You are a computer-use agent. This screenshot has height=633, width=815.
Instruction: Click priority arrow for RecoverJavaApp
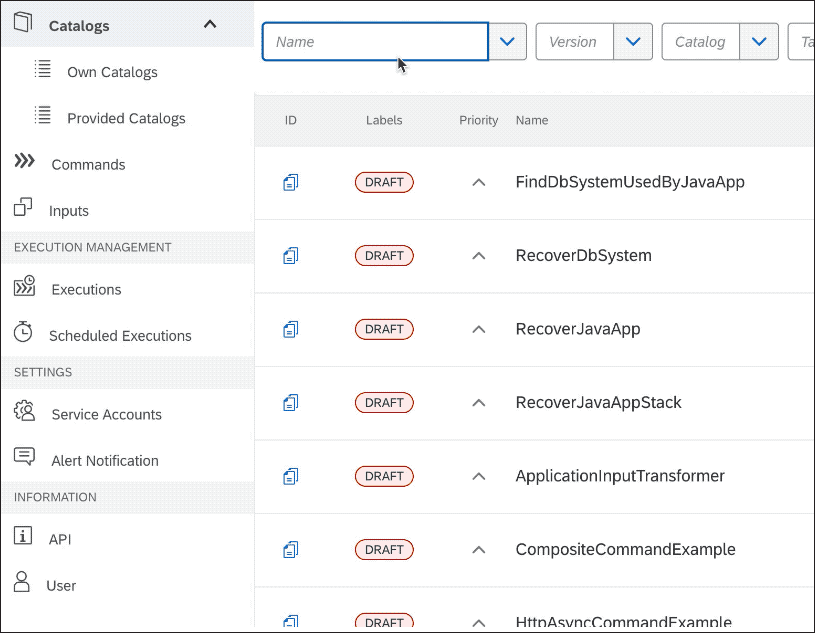pyautogui.click(x=479, y=329)
